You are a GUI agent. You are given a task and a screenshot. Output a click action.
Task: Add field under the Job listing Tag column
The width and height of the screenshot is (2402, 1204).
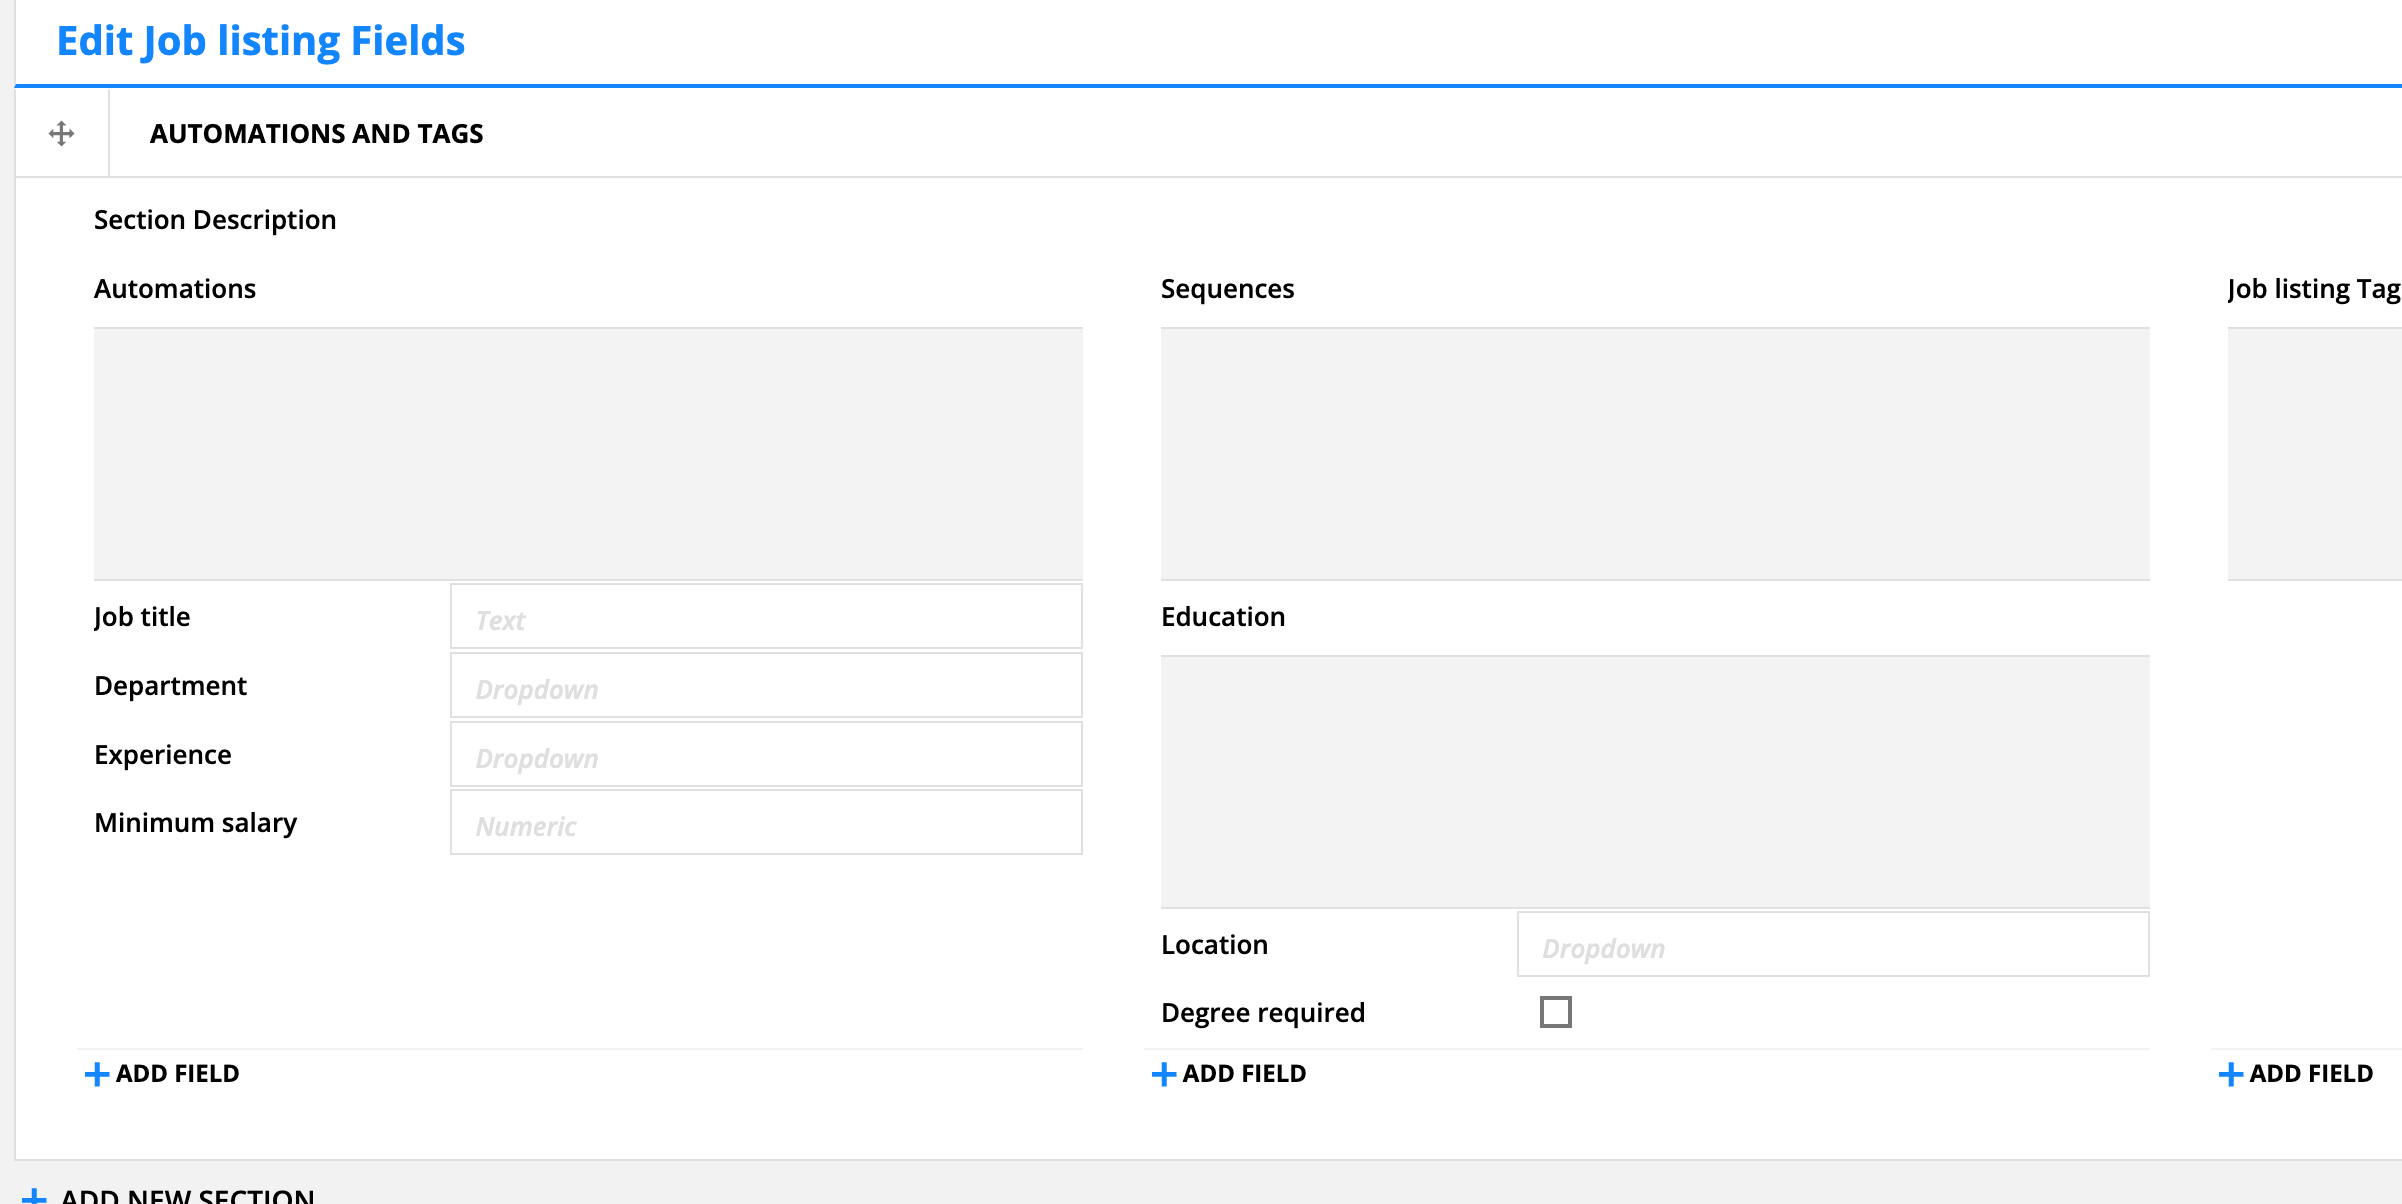[2296, 1073]
